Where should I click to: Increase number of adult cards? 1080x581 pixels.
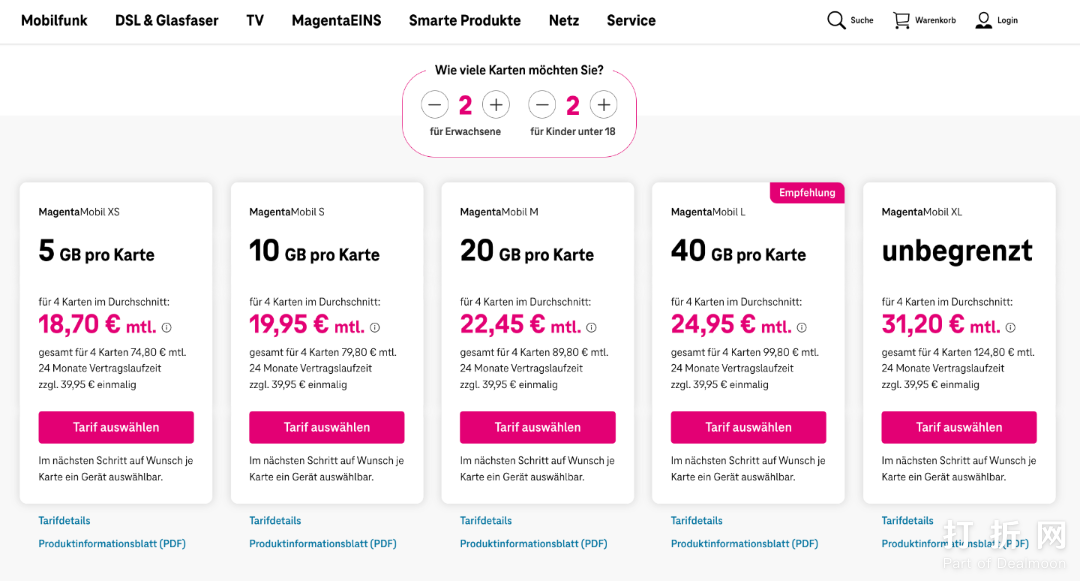[x=496, y=104]
